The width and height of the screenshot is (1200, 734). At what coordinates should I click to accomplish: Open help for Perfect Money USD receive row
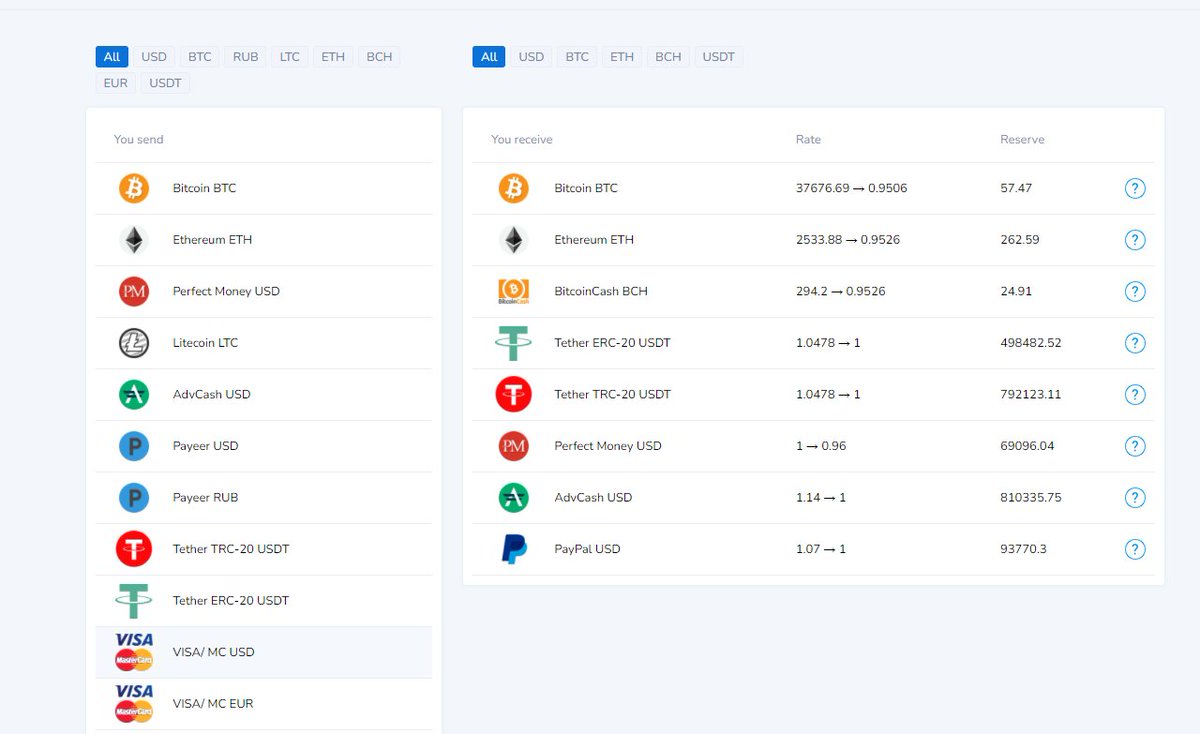tap(1135, 446)
